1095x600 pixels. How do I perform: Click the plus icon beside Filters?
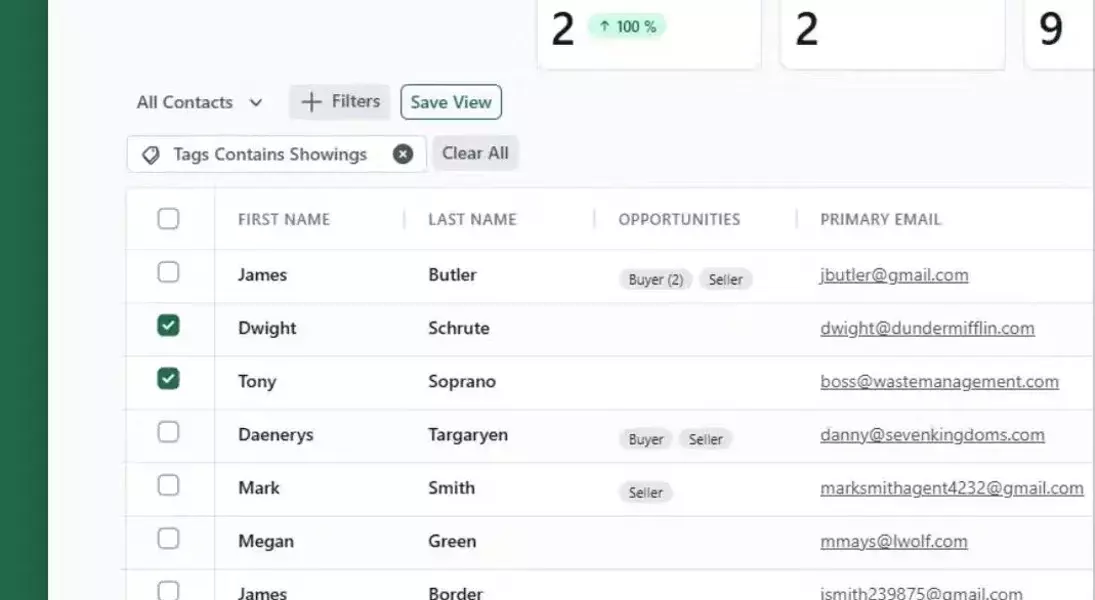[312, 102]
